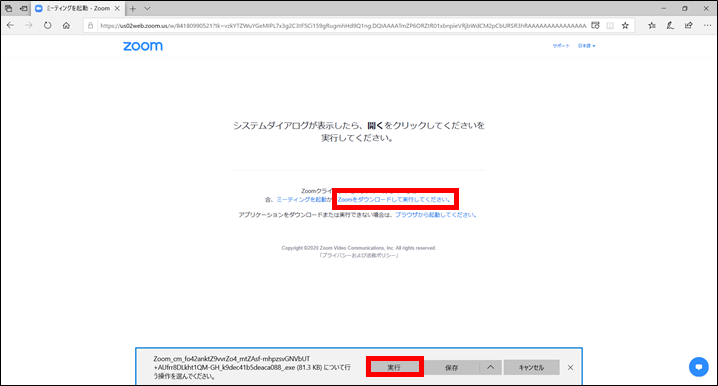The width and height of the screenshot is (718, 386).
Task: Add this page to favorites star
Action: click(625, 26)
